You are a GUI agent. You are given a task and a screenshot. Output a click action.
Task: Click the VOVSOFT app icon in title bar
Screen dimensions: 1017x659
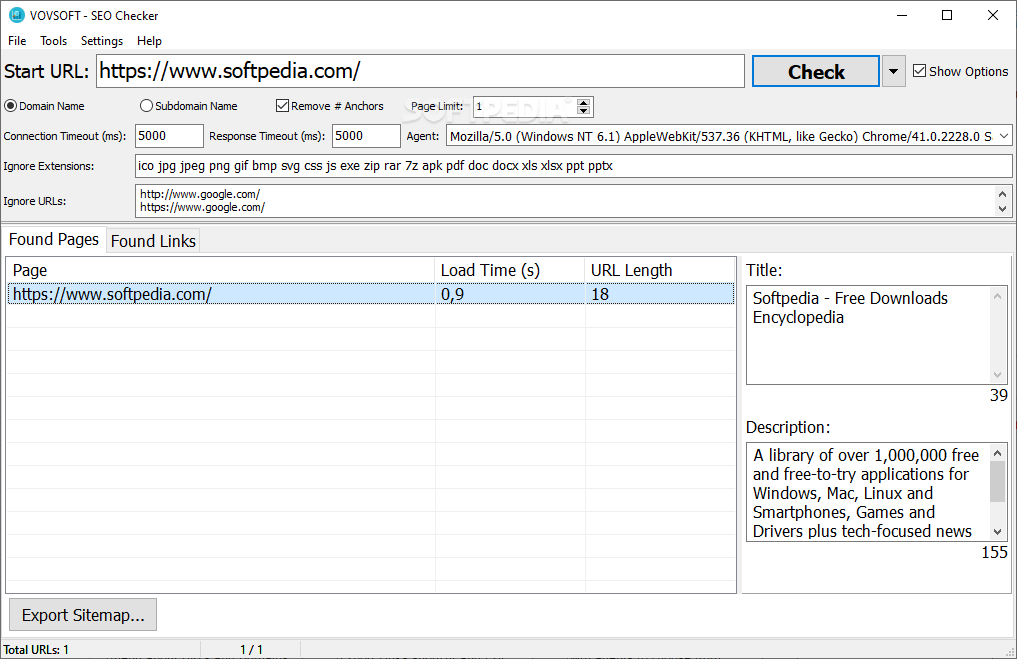pyautogui.click(x=16, y=15)
